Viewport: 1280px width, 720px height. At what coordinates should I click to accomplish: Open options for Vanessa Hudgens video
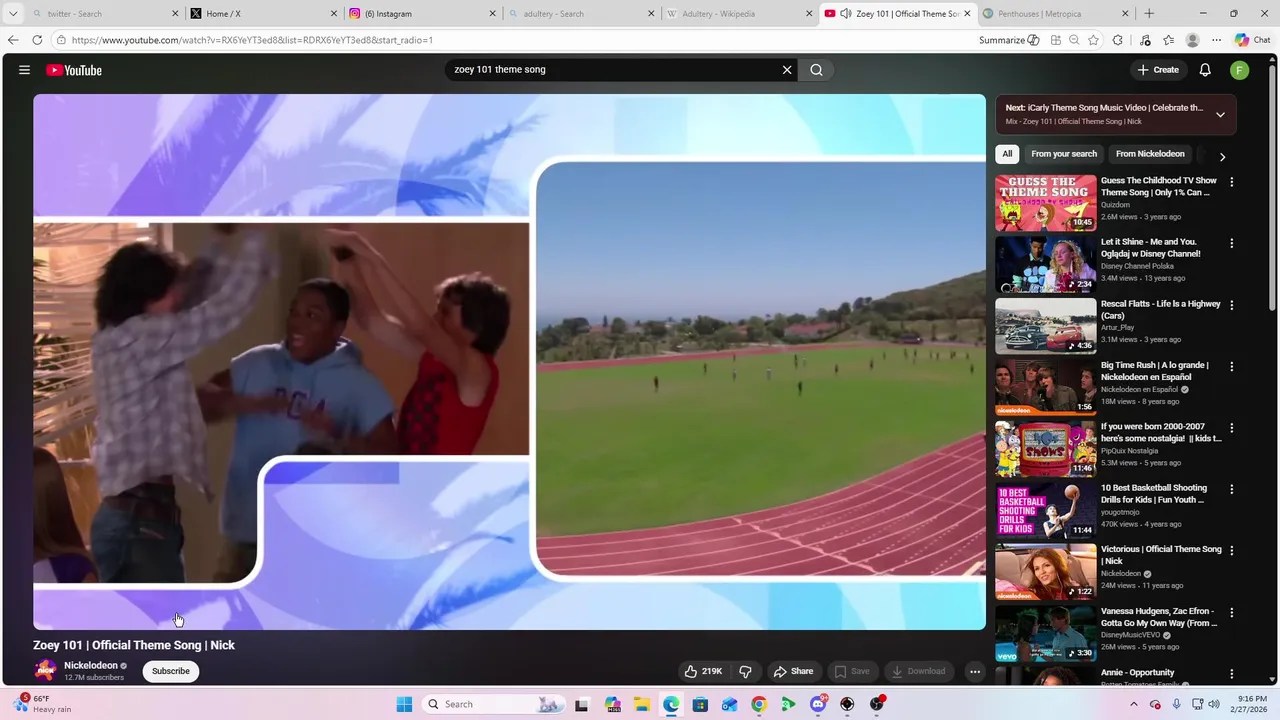1232,612
